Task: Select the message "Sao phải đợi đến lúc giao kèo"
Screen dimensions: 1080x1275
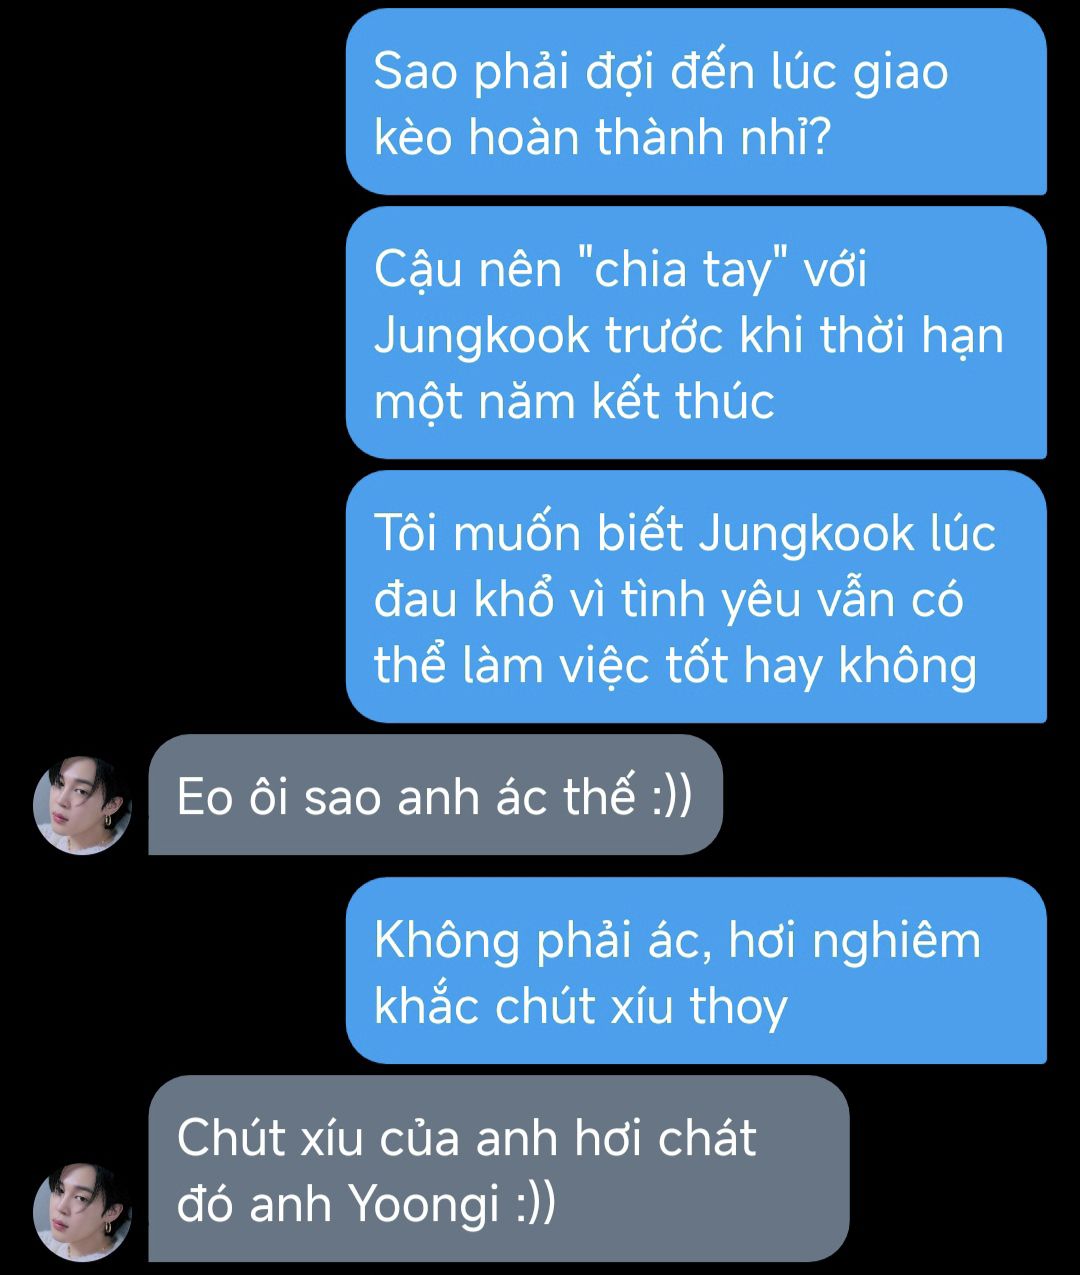Action: click(696, 102)
